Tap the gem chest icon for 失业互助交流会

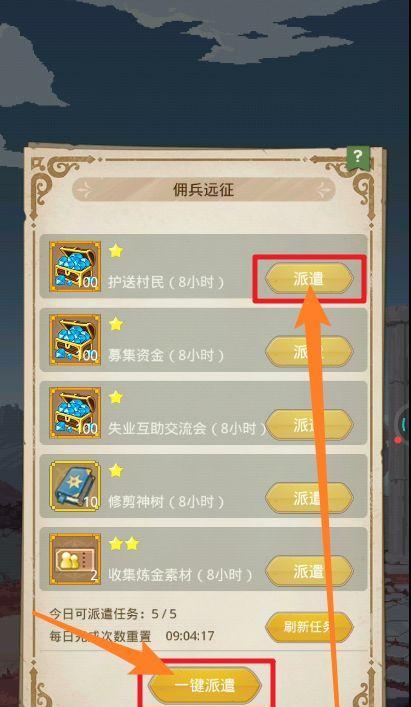tap(75, 413)
